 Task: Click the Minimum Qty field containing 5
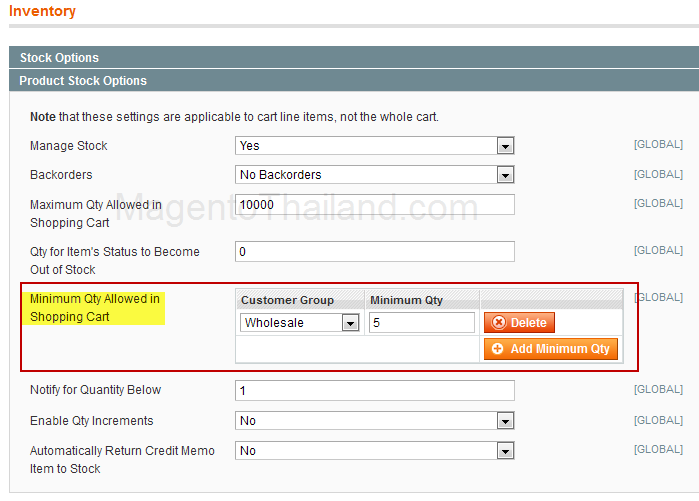pos(421,323)
